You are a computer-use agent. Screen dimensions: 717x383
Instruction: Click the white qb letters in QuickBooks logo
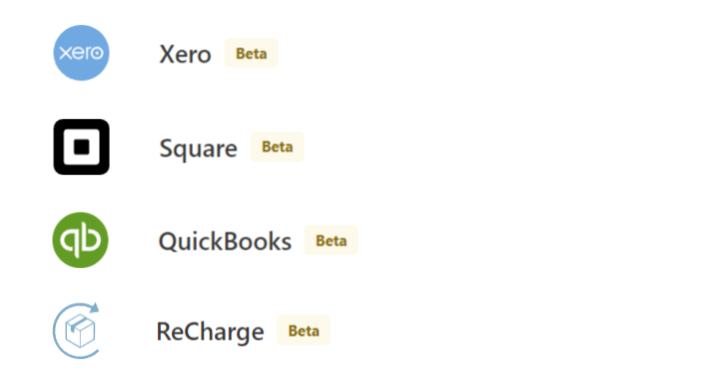tap(80, 240)
